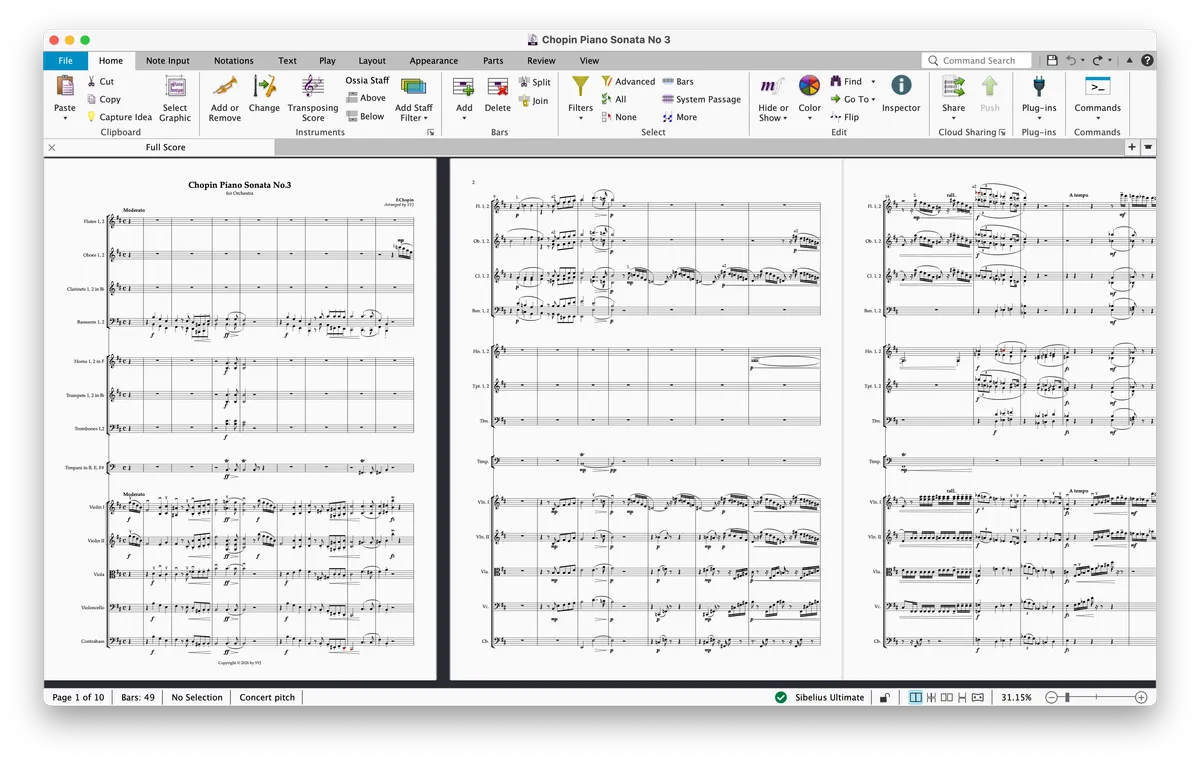The height and width of the screenshot is (763, 1200).
Task: Click the Cut scissors icon
Action: click(x=92, y=82)
